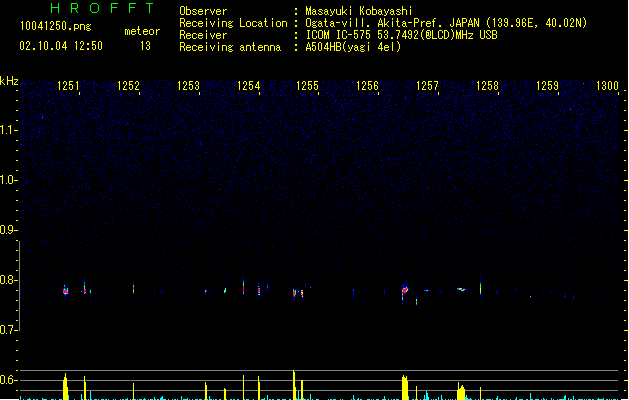Click the 1251 time marker
Viewport: 629px width, 400px height.
tap(68, 86)
